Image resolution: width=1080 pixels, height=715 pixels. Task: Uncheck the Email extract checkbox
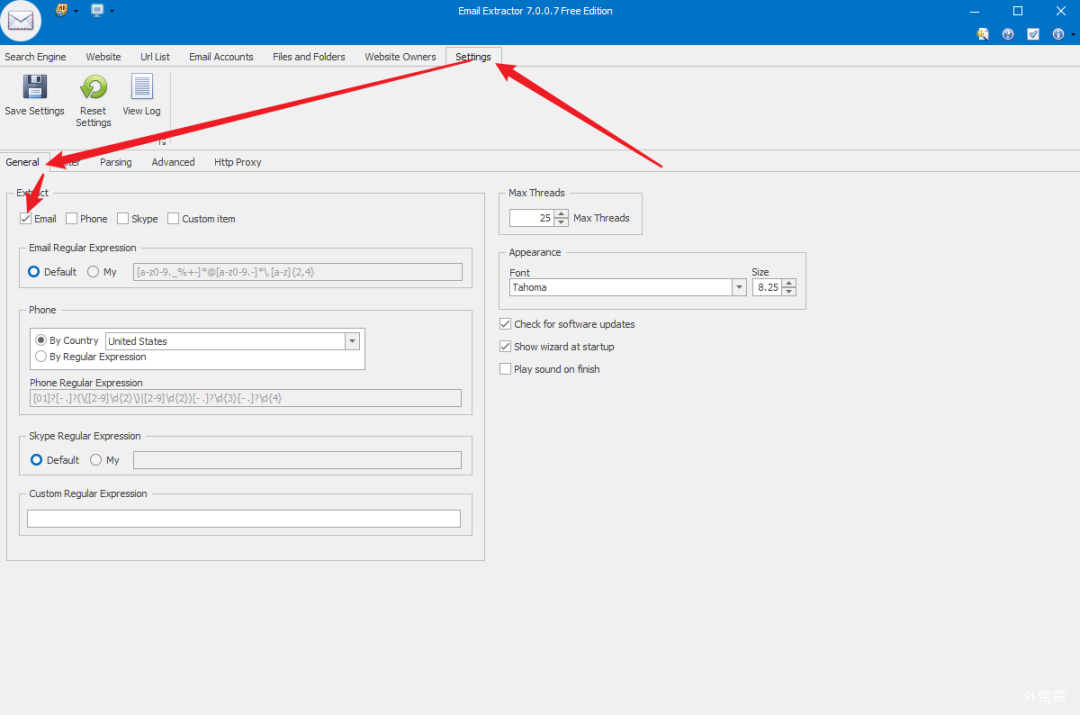tap(26, 218)
